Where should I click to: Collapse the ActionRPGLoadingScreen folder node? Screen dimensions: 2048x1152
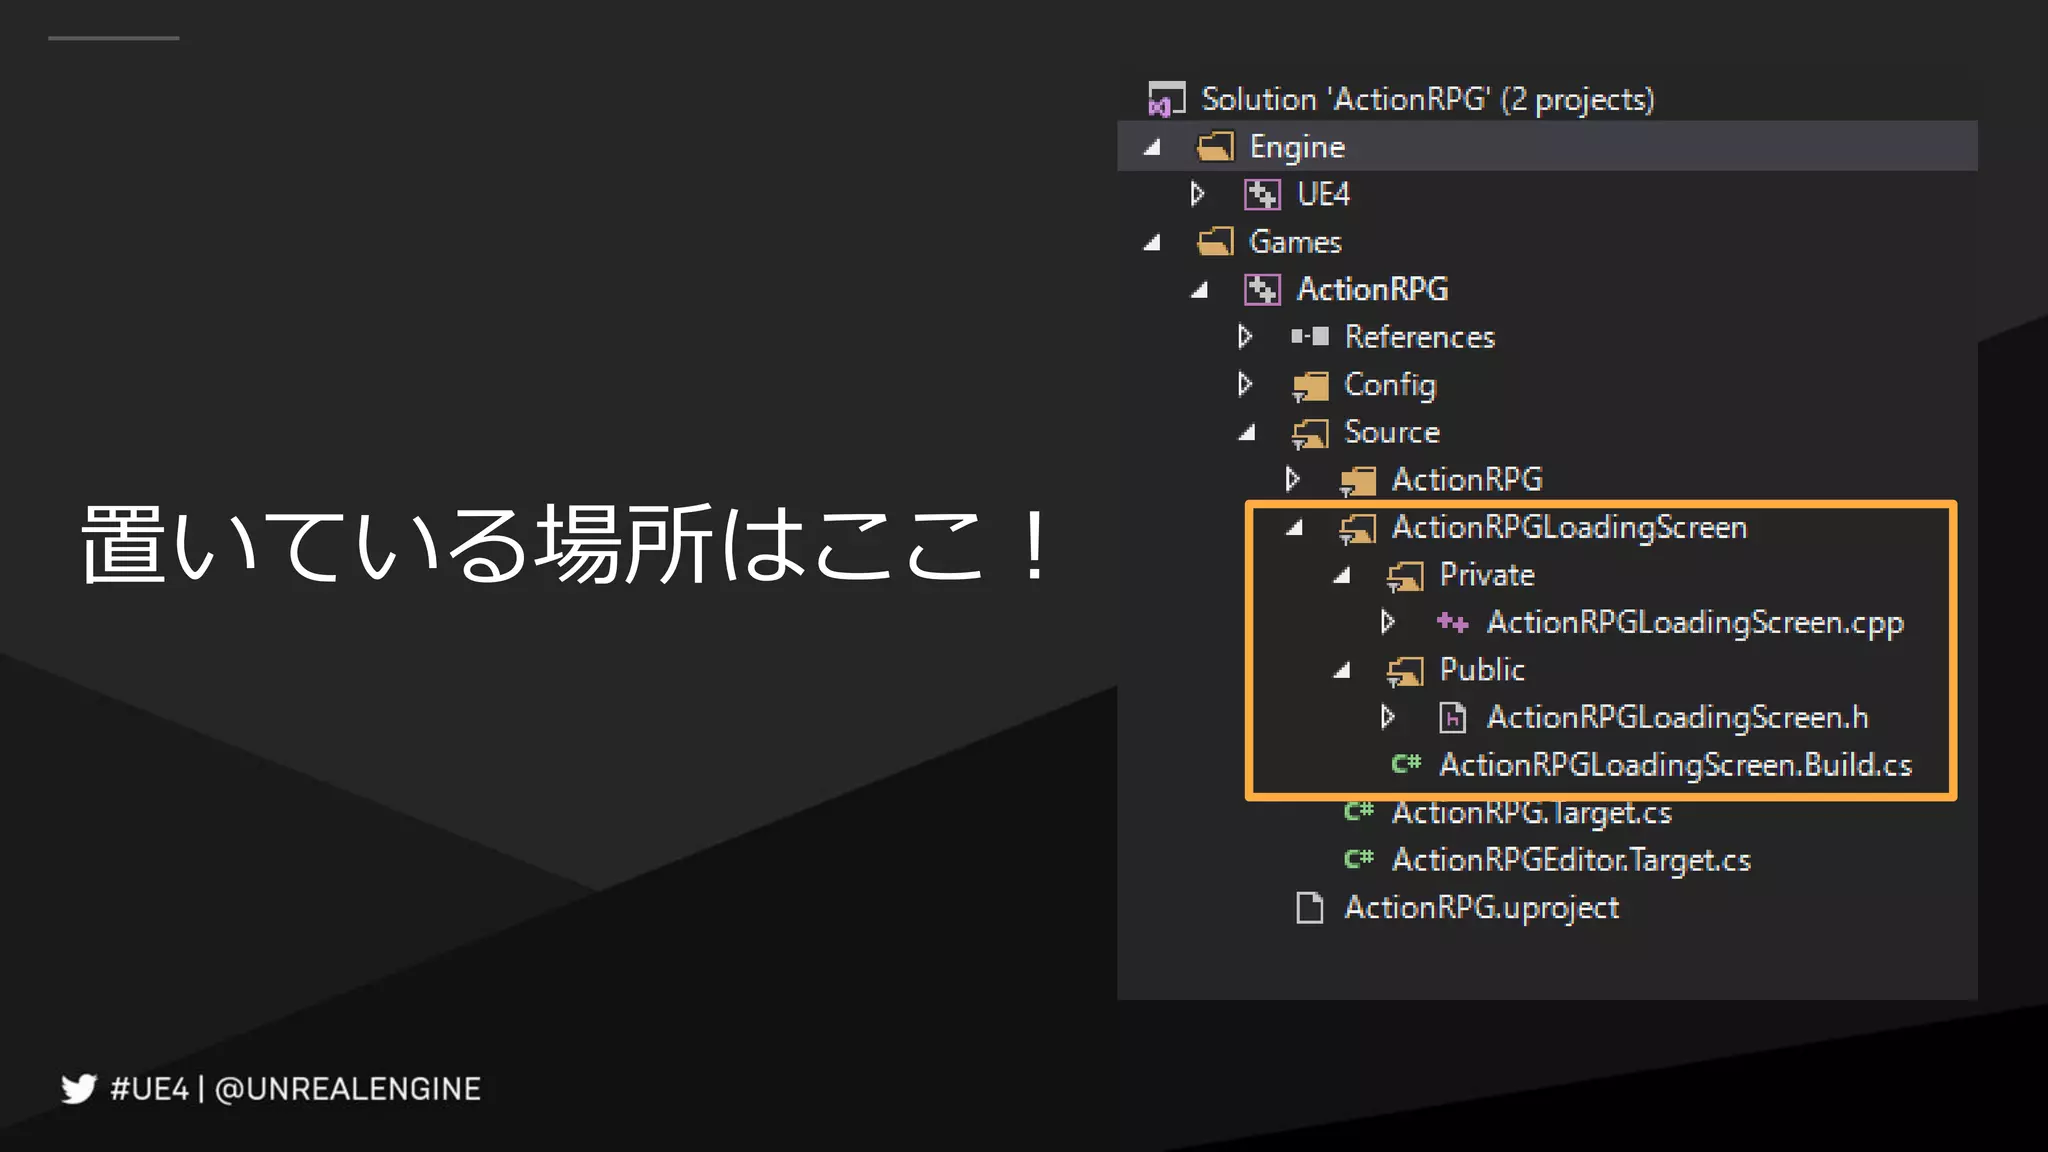point(1295,528)
